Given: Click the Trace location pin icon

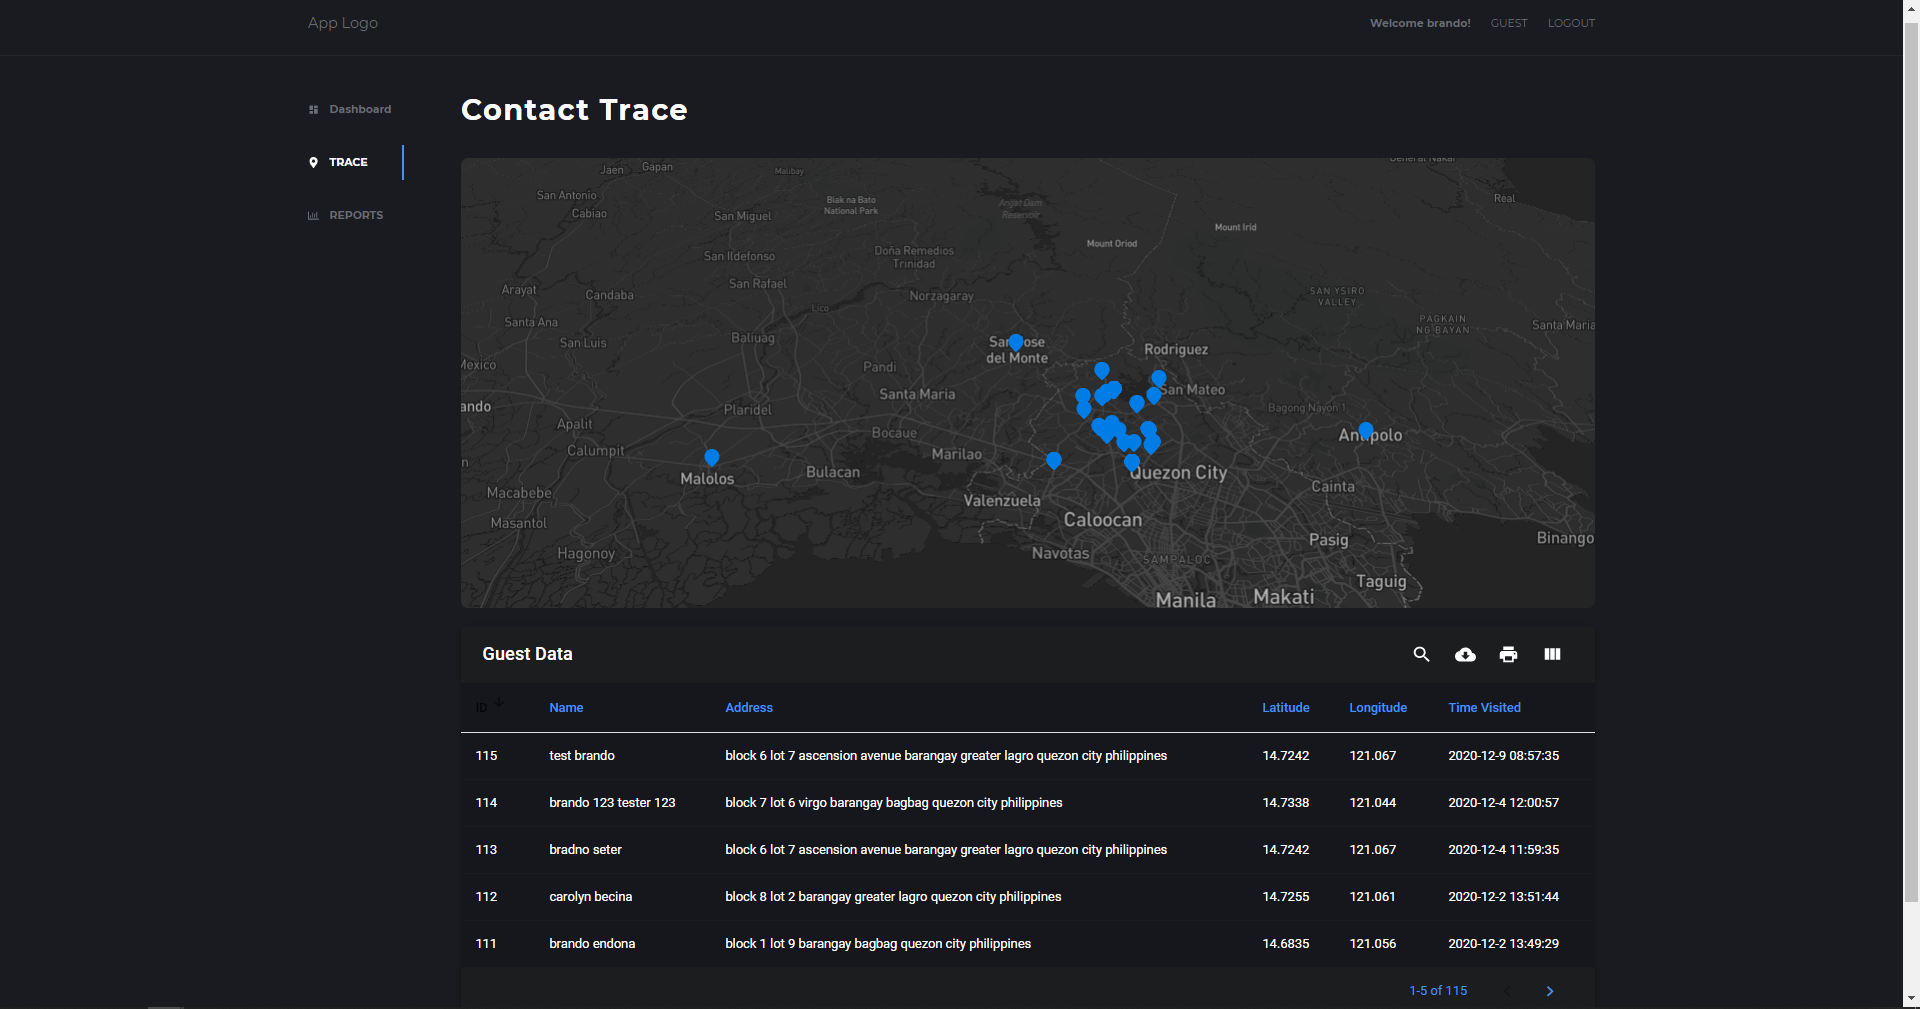Looking at the screenshot, I should [313, 162].
